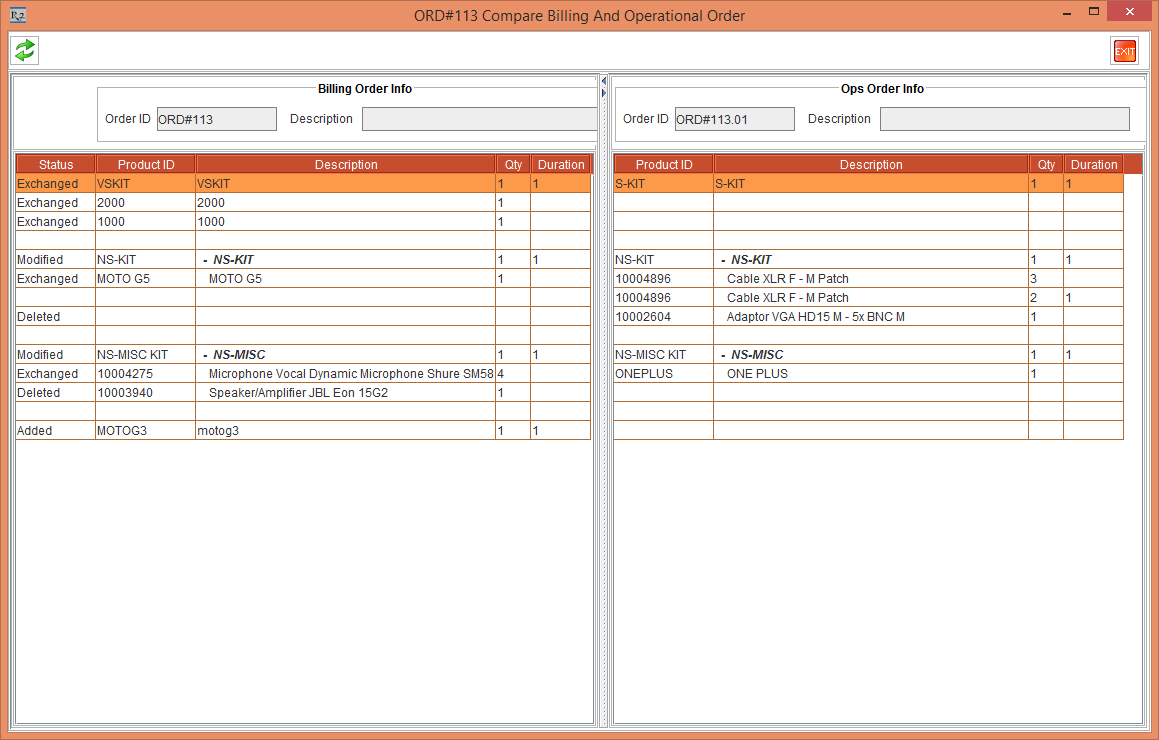Expand the NS-KIT row in billing table
This screenshot has height=740, width=1159.
(x=205, y=260)
